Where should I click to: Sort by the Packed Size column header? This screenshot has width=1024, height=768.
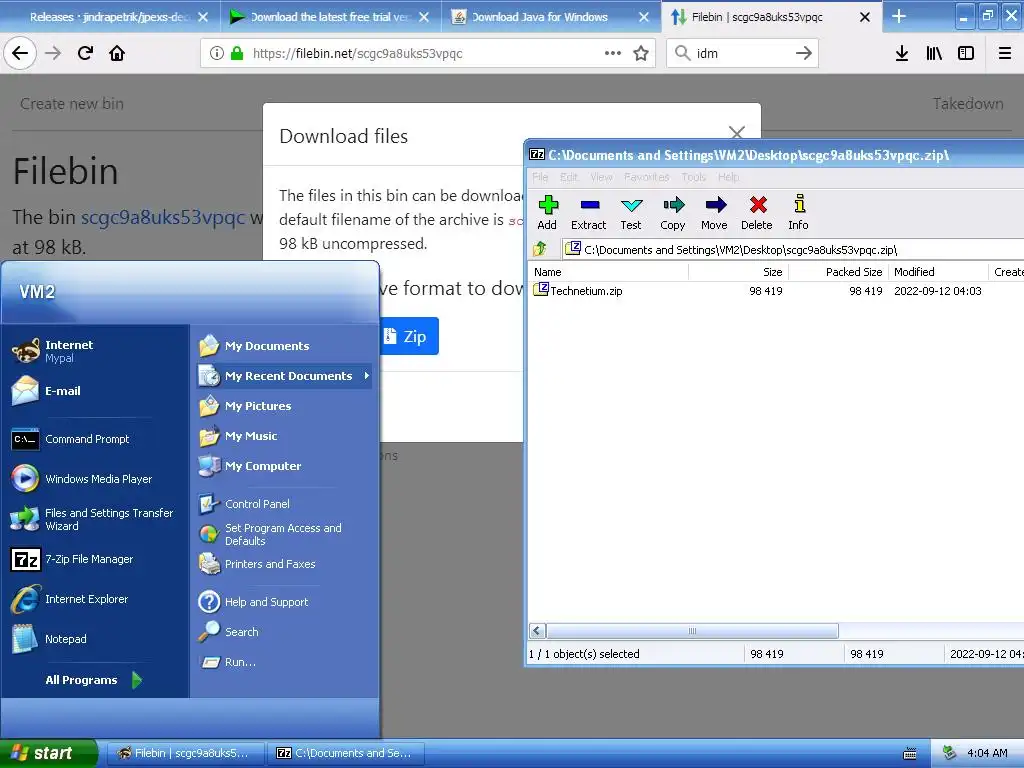click(839, 272)
